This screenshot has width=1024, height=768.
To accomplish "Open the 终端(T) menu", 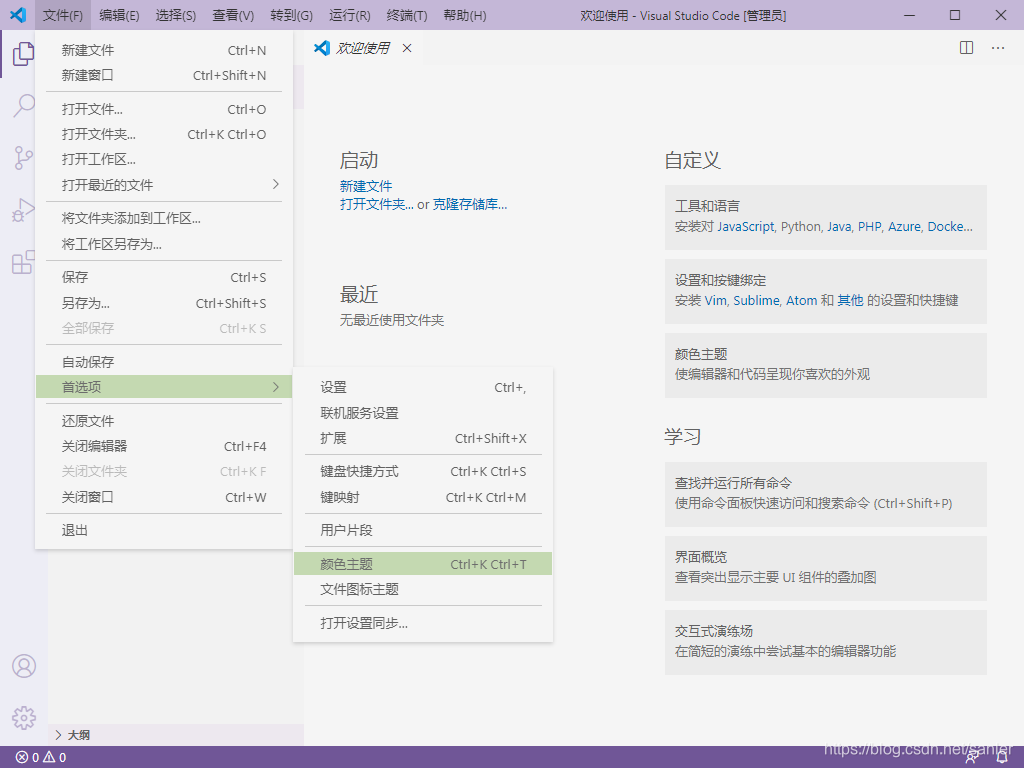I will [407, 15].
